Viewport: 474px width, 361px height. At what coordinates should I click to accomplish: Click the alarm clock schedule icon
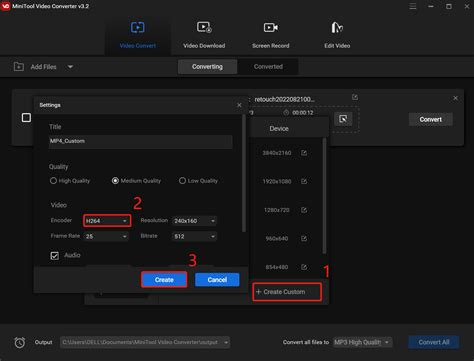click(20, 342)
